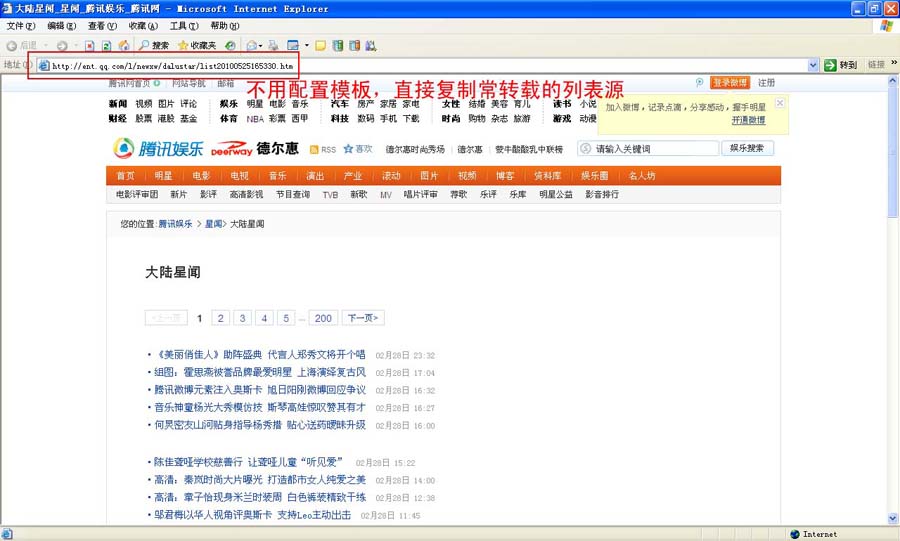This screenshot has width=900, height=541.
Task: Click the 电影评审团 subnav link
Action: point(137,194)
